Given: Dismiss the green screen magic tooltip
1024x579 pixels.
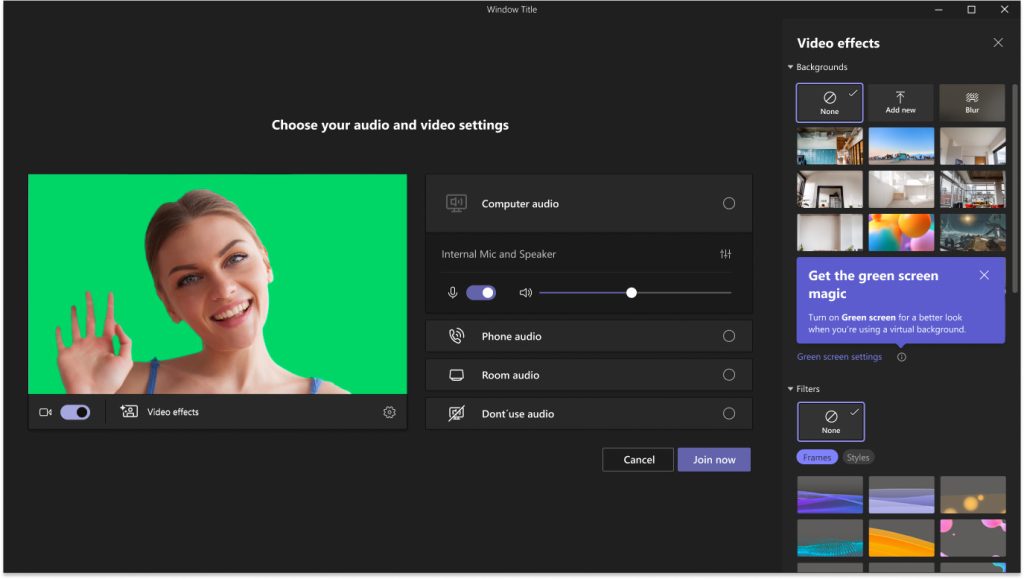Looking at the screenshot, I should tap(984, 275).
